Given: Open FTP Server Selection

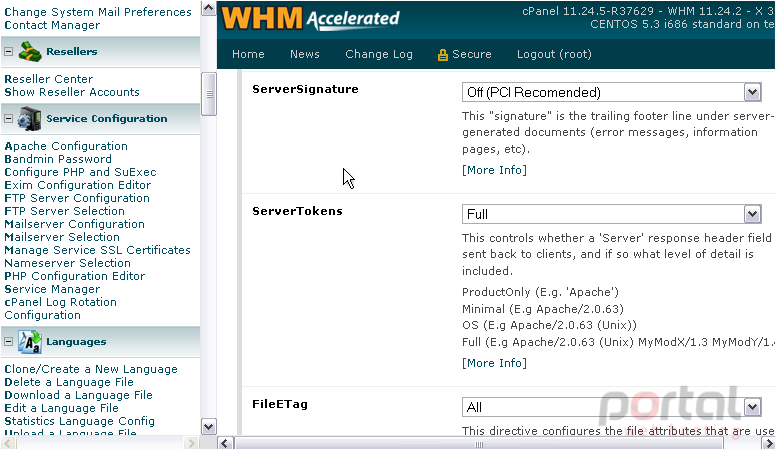Looking at the screenshot, I should pyautogui.click(x=64, y=211).
